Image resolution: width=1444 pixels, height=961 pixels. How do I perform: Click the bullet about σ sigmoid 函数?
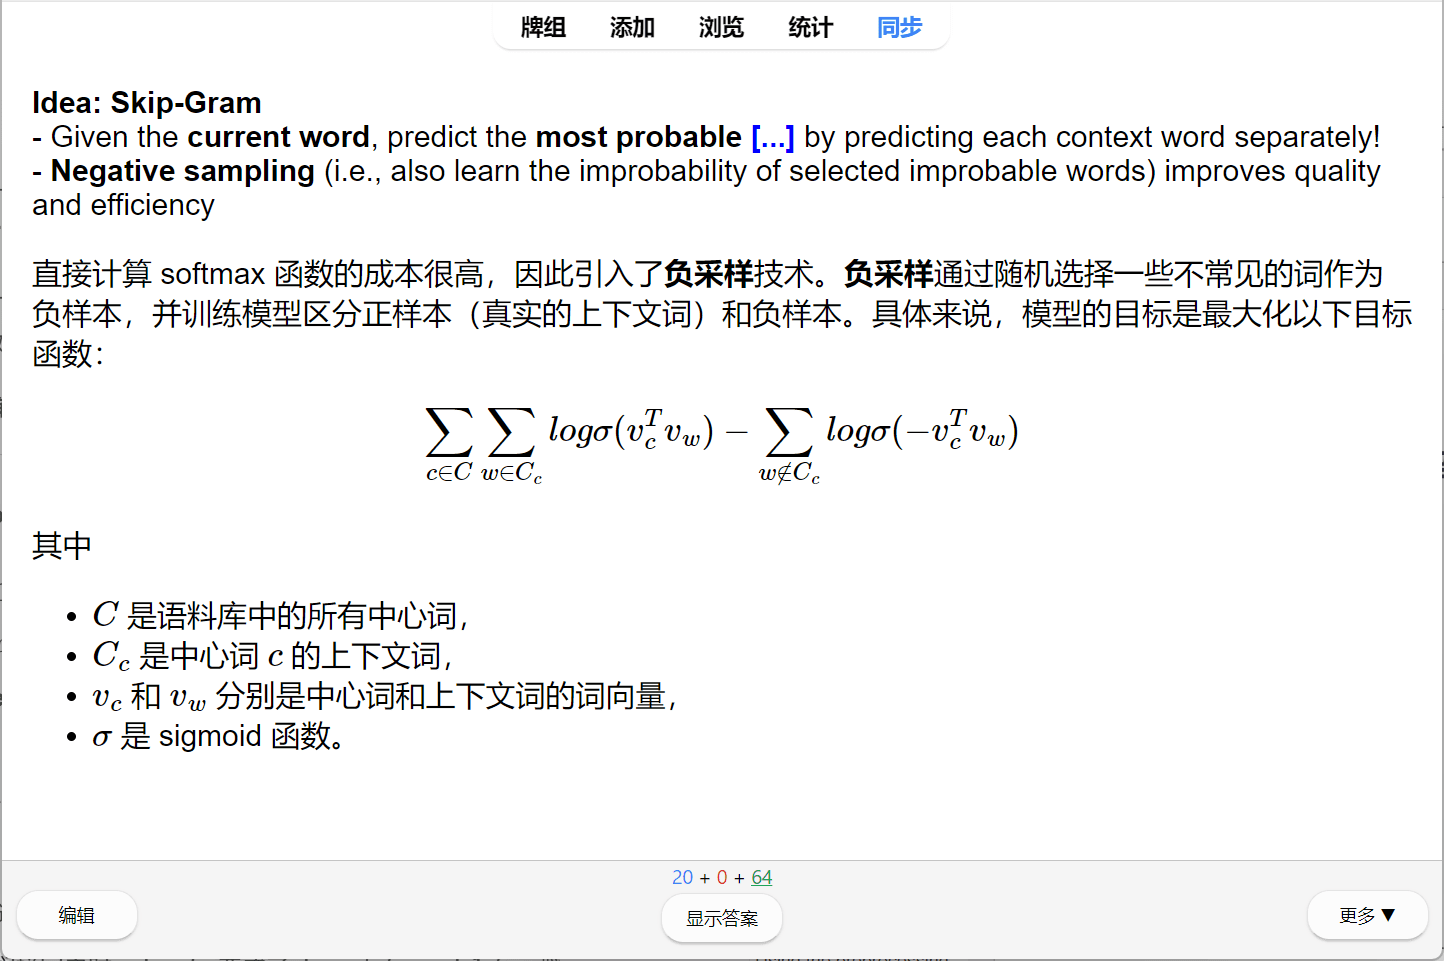[218, 736]
